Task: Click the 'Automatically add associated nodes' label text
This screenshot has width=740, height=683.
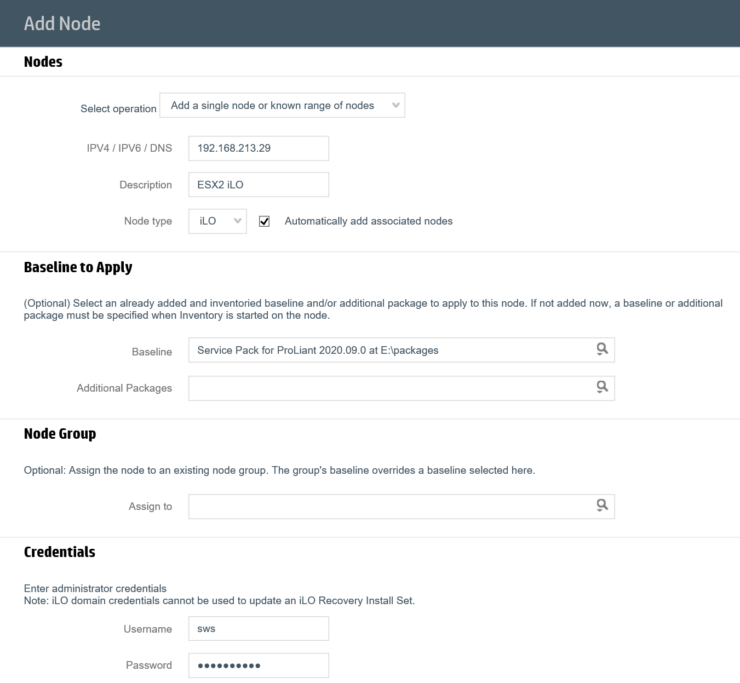Action: click(x=368, y=221)
